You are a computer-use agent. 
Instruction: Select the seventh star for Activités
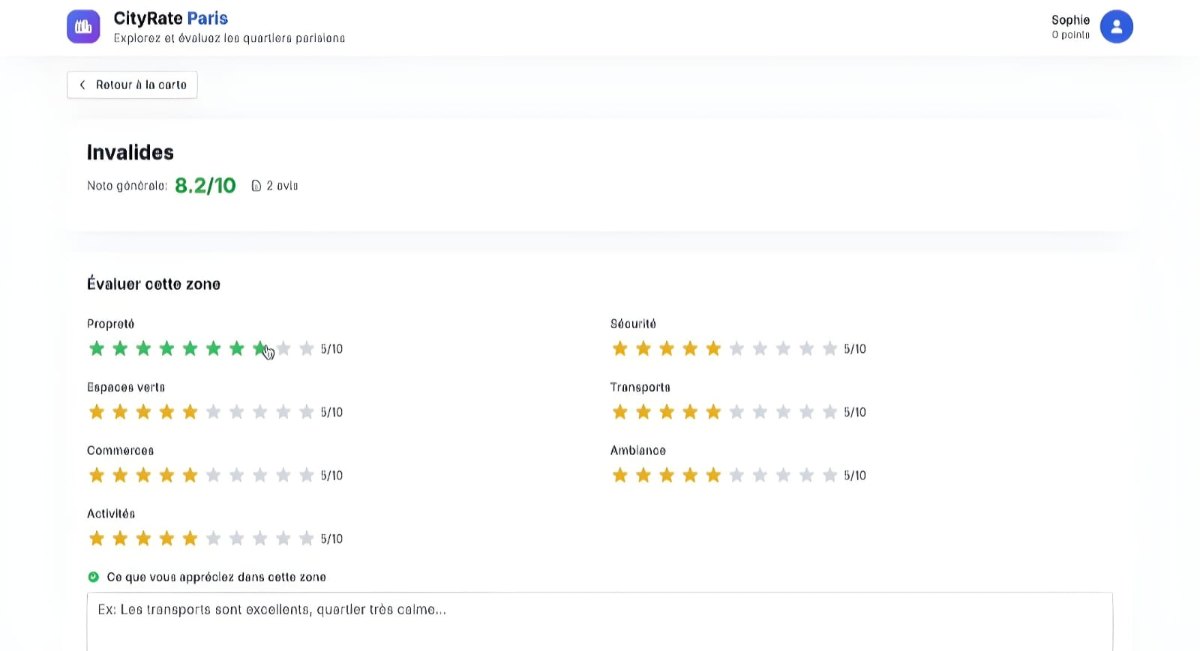236,538
